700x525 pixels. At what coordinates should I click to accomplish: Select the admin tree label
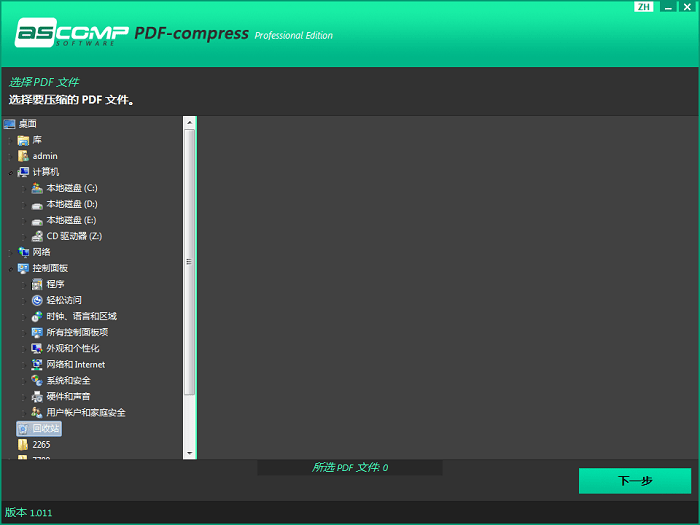45,156
